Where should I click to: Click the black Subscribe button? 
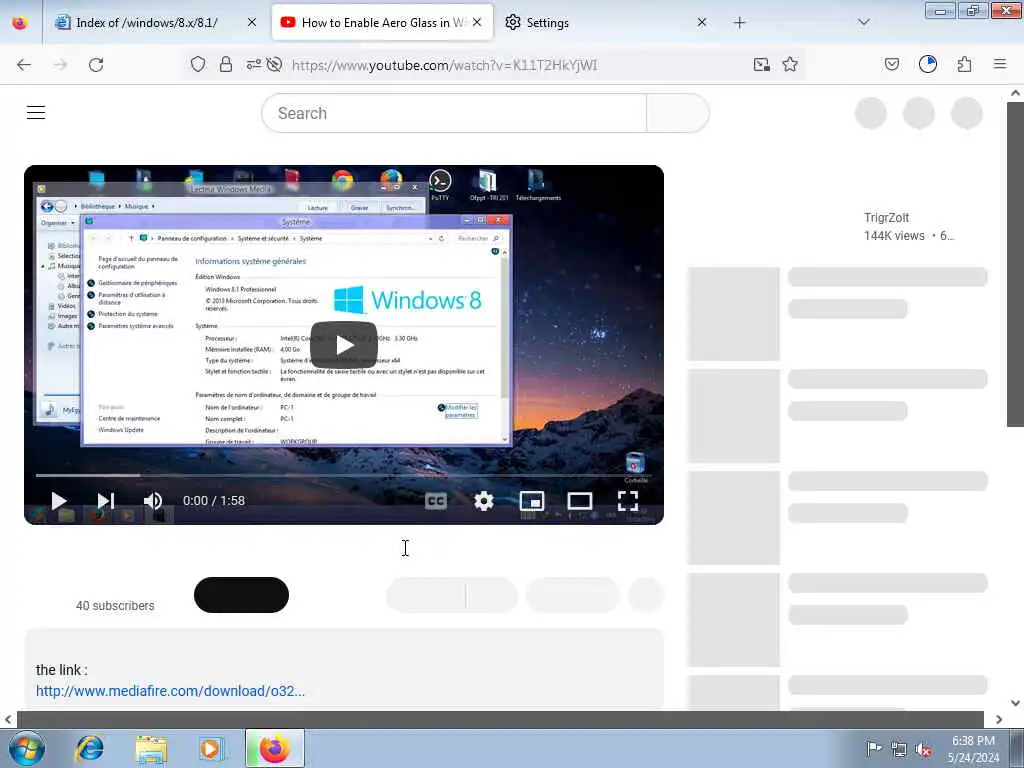241,595
